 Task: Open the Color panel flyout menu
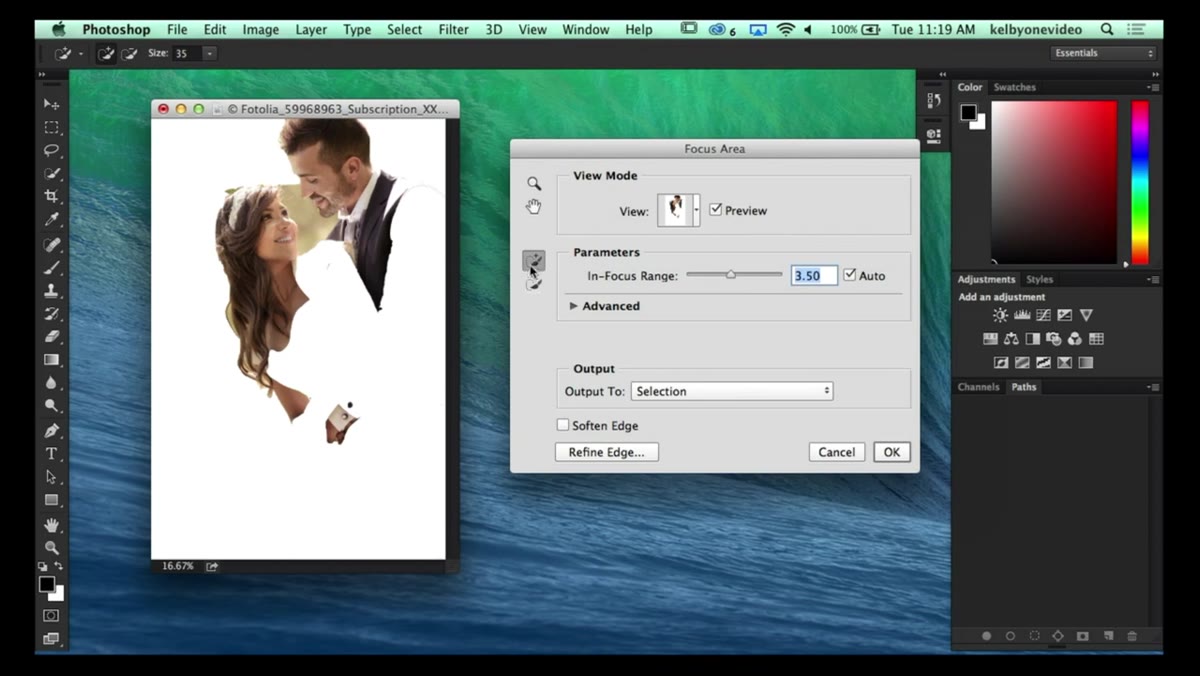tap(1153, 87)
